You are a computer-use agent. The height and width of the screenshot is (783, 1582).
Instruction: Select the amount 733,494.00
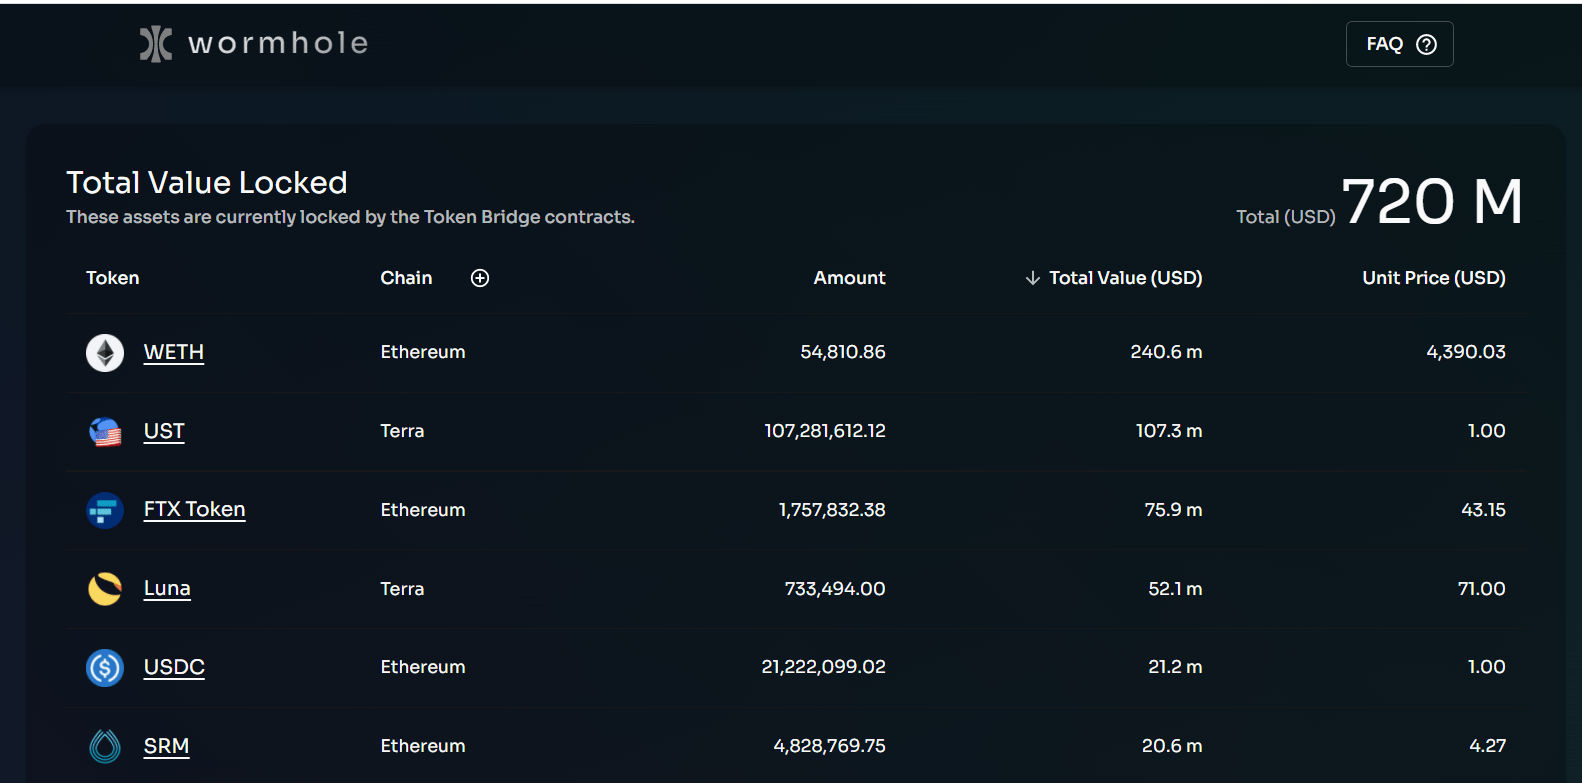[x=835, y=589]
